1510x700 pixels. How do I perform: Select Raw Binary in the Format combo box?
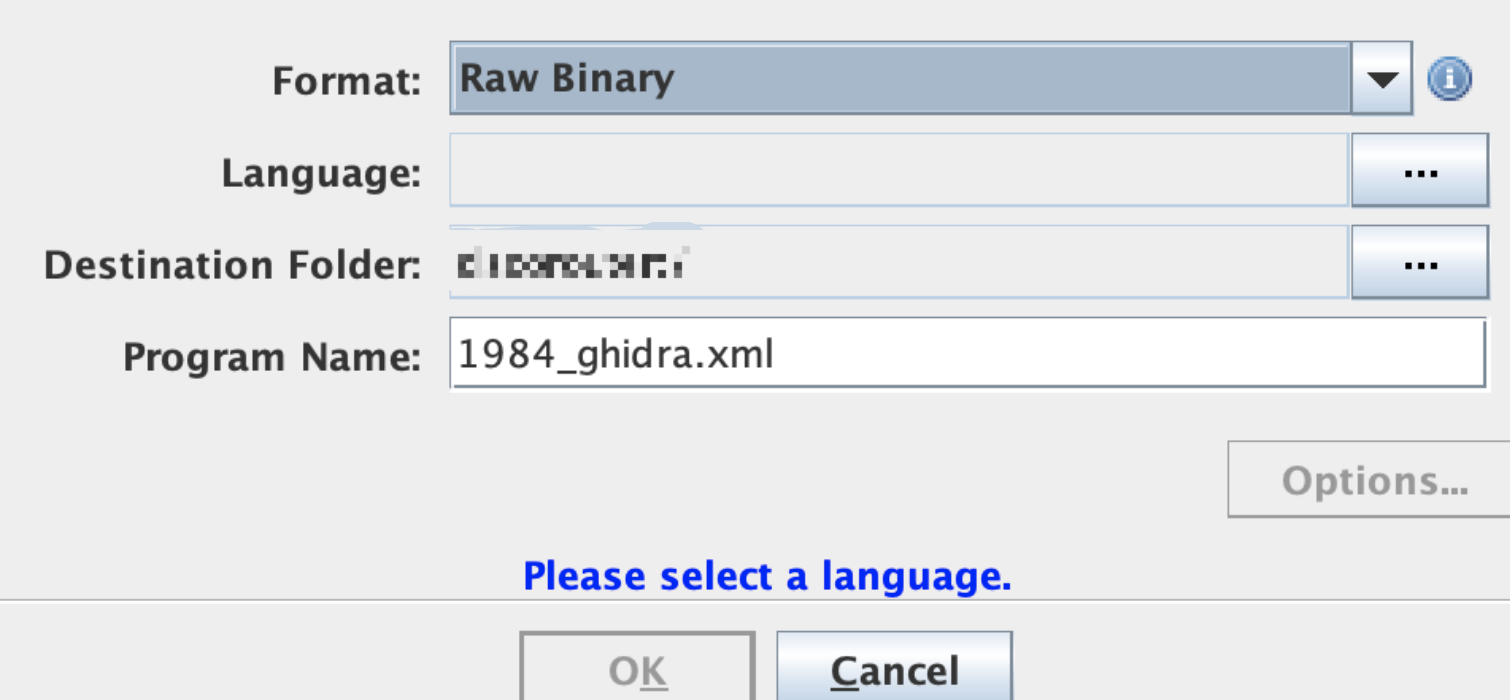(900, 78)
